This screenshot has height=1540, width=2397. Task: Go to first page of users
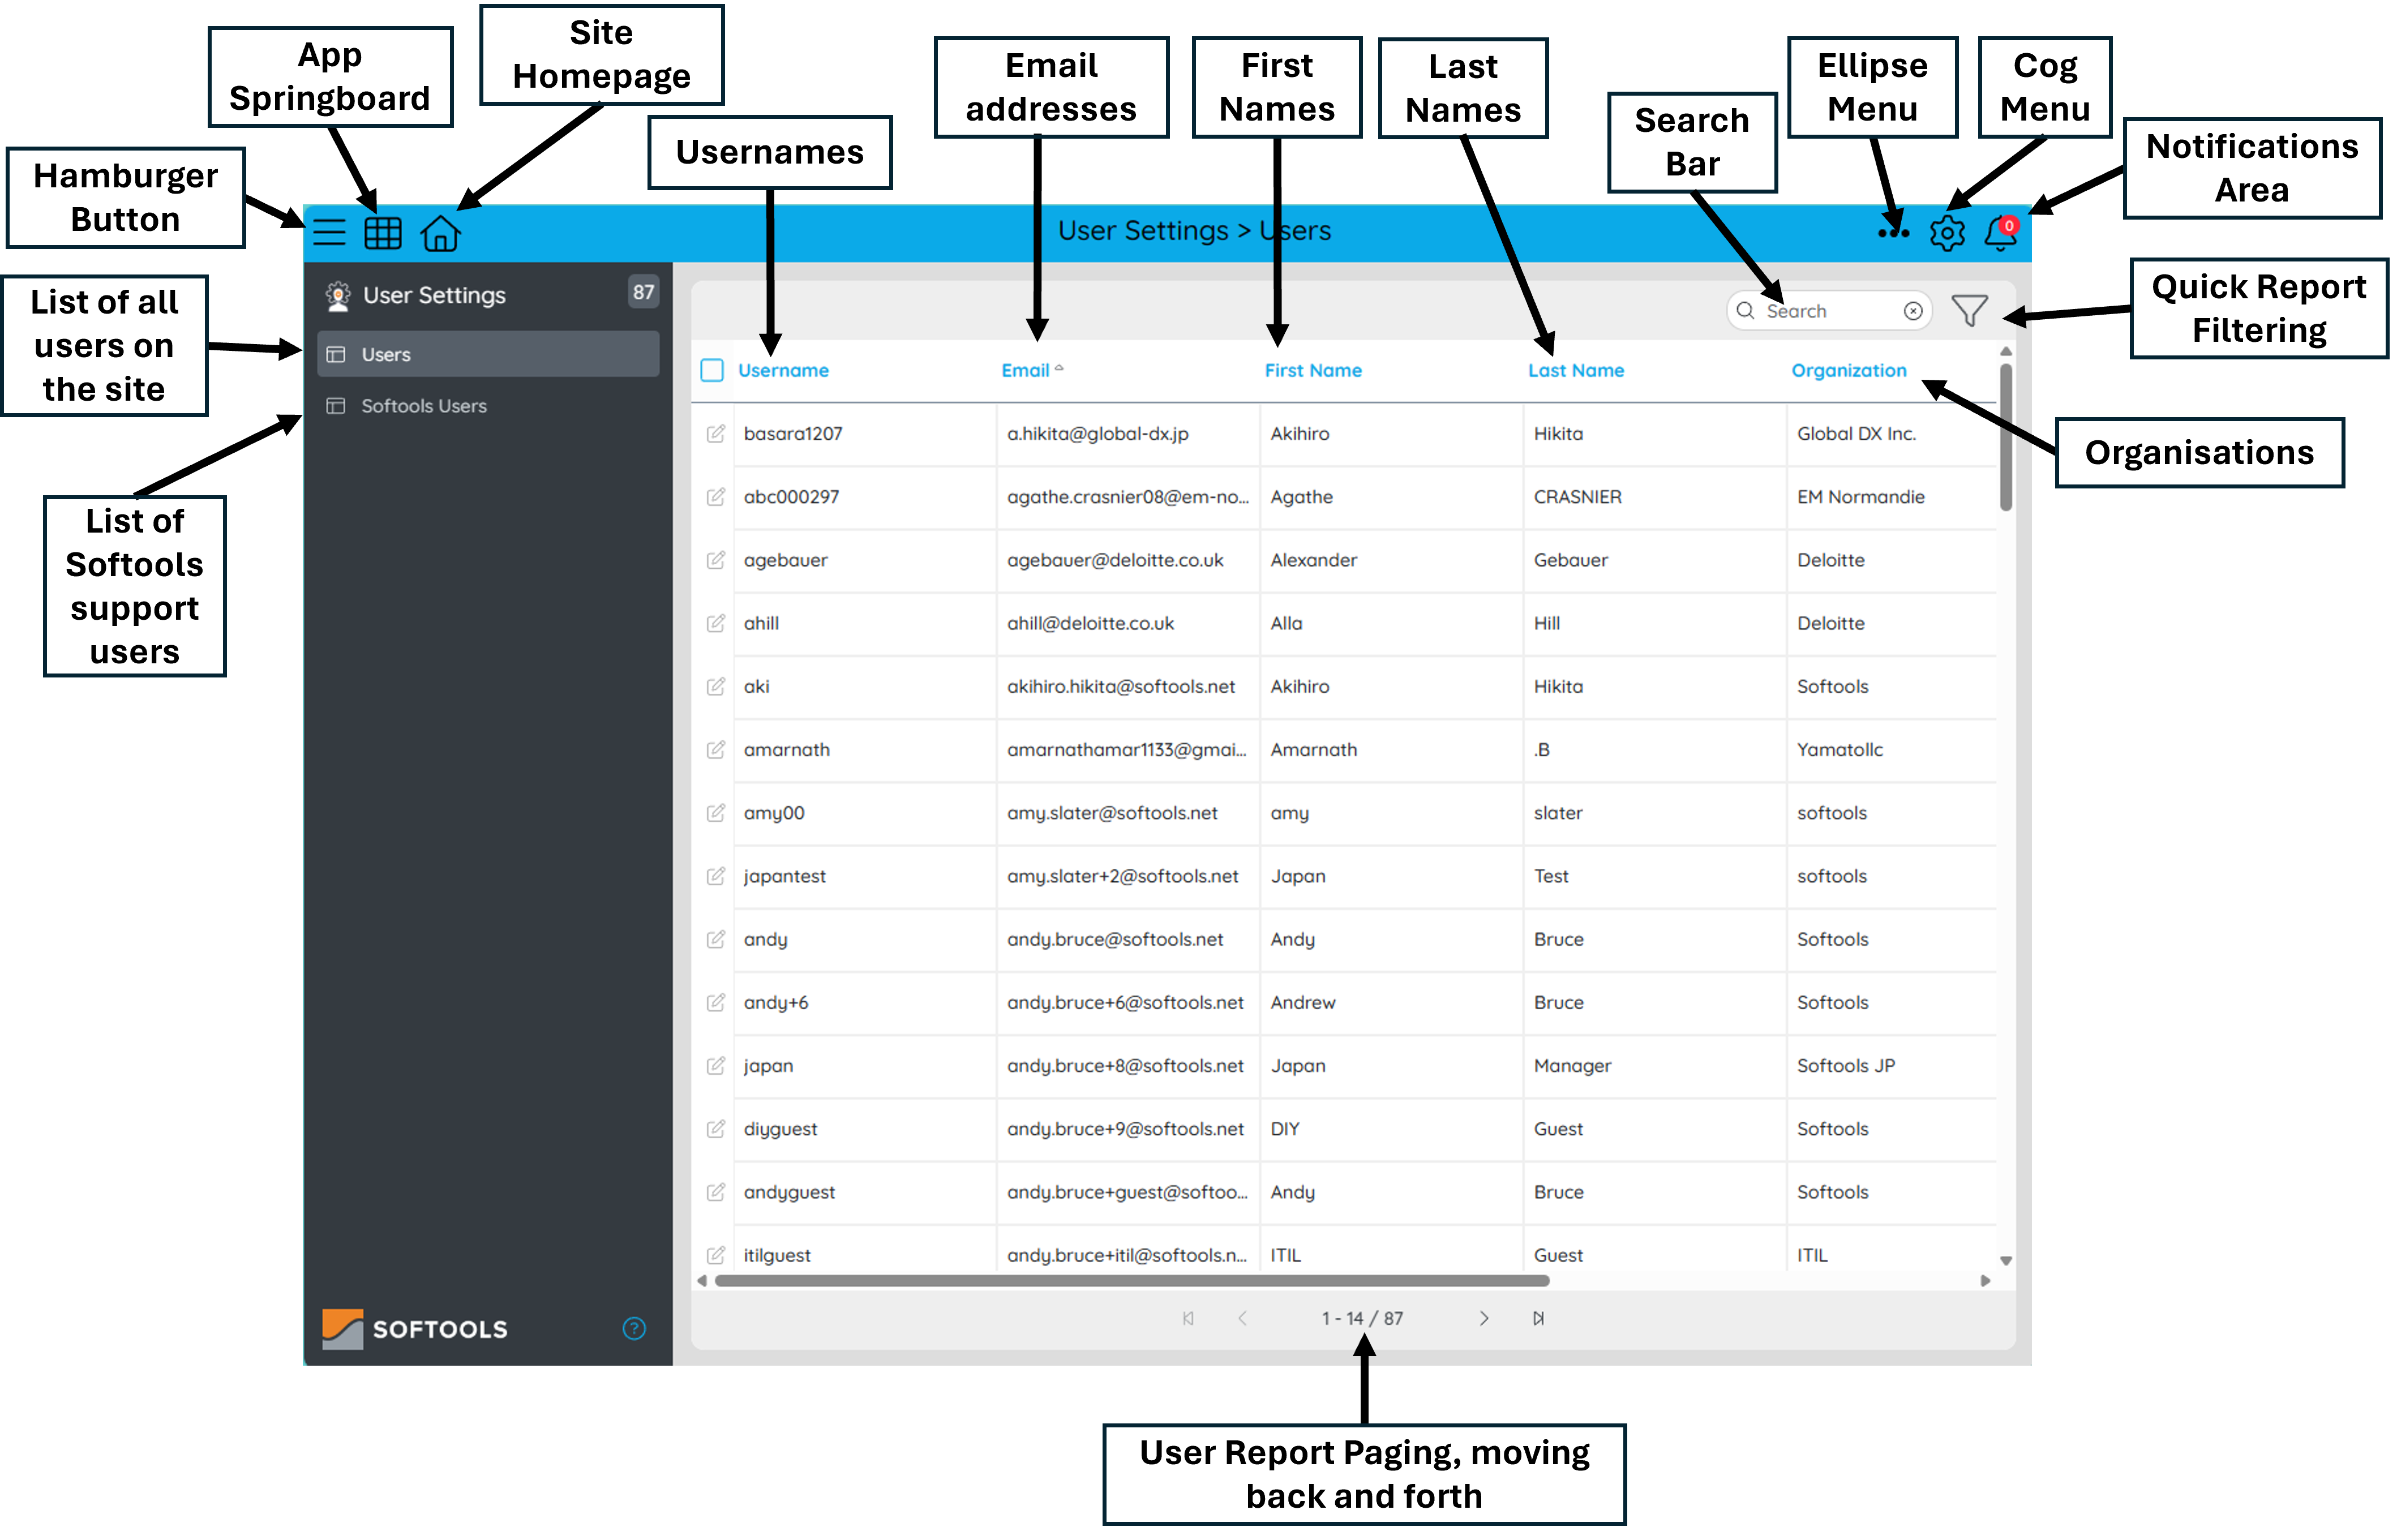click(x=1188, y=1318)
